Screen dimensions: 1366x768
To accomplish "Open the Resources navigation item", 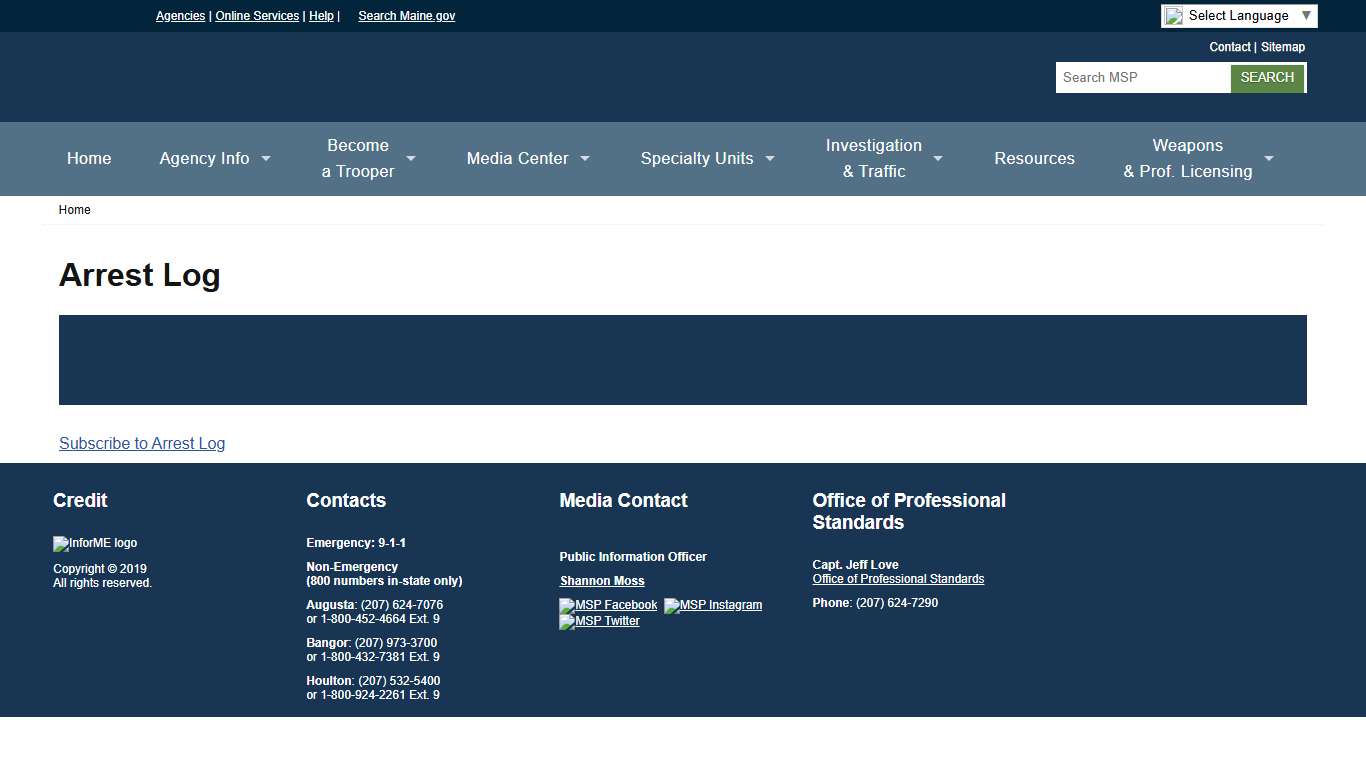I will click(1034, 158).
